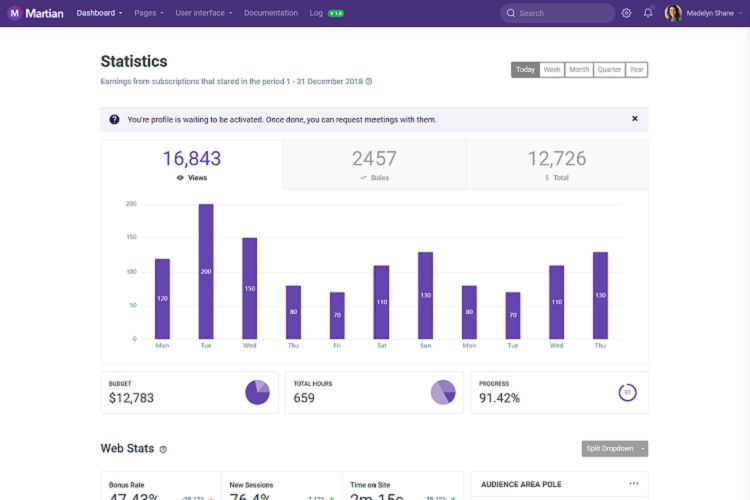Click the Sun bar labeled 130

425,295
